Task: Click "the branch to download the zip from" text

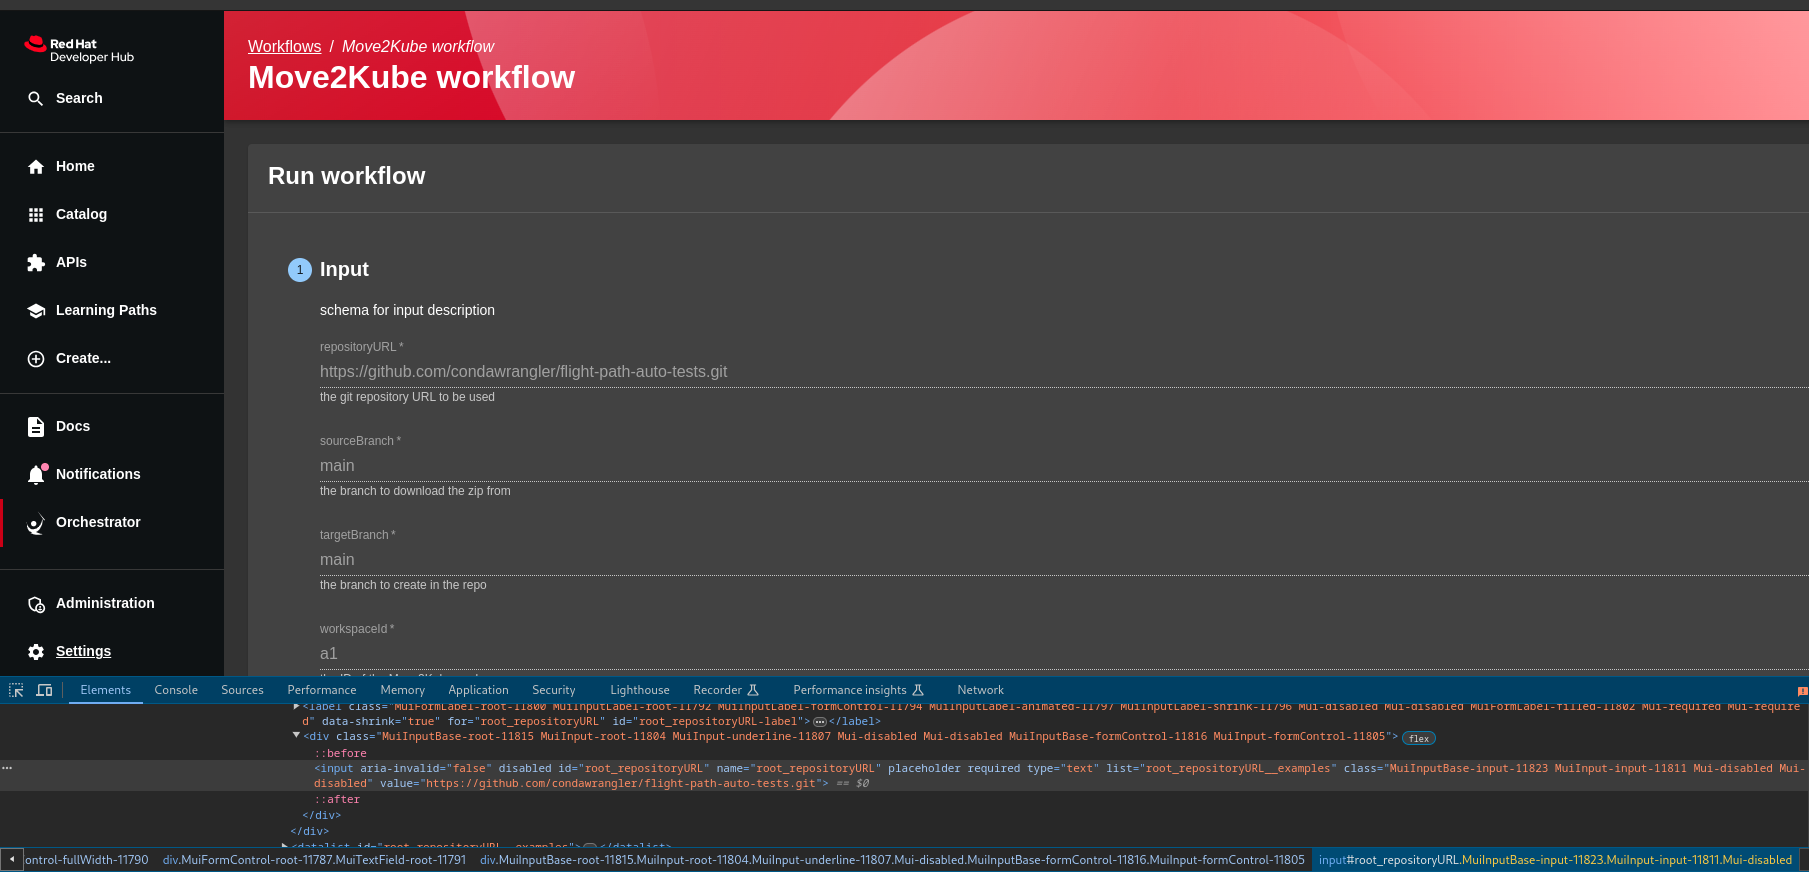Action: pyautogui.click(x=415, y=491)
